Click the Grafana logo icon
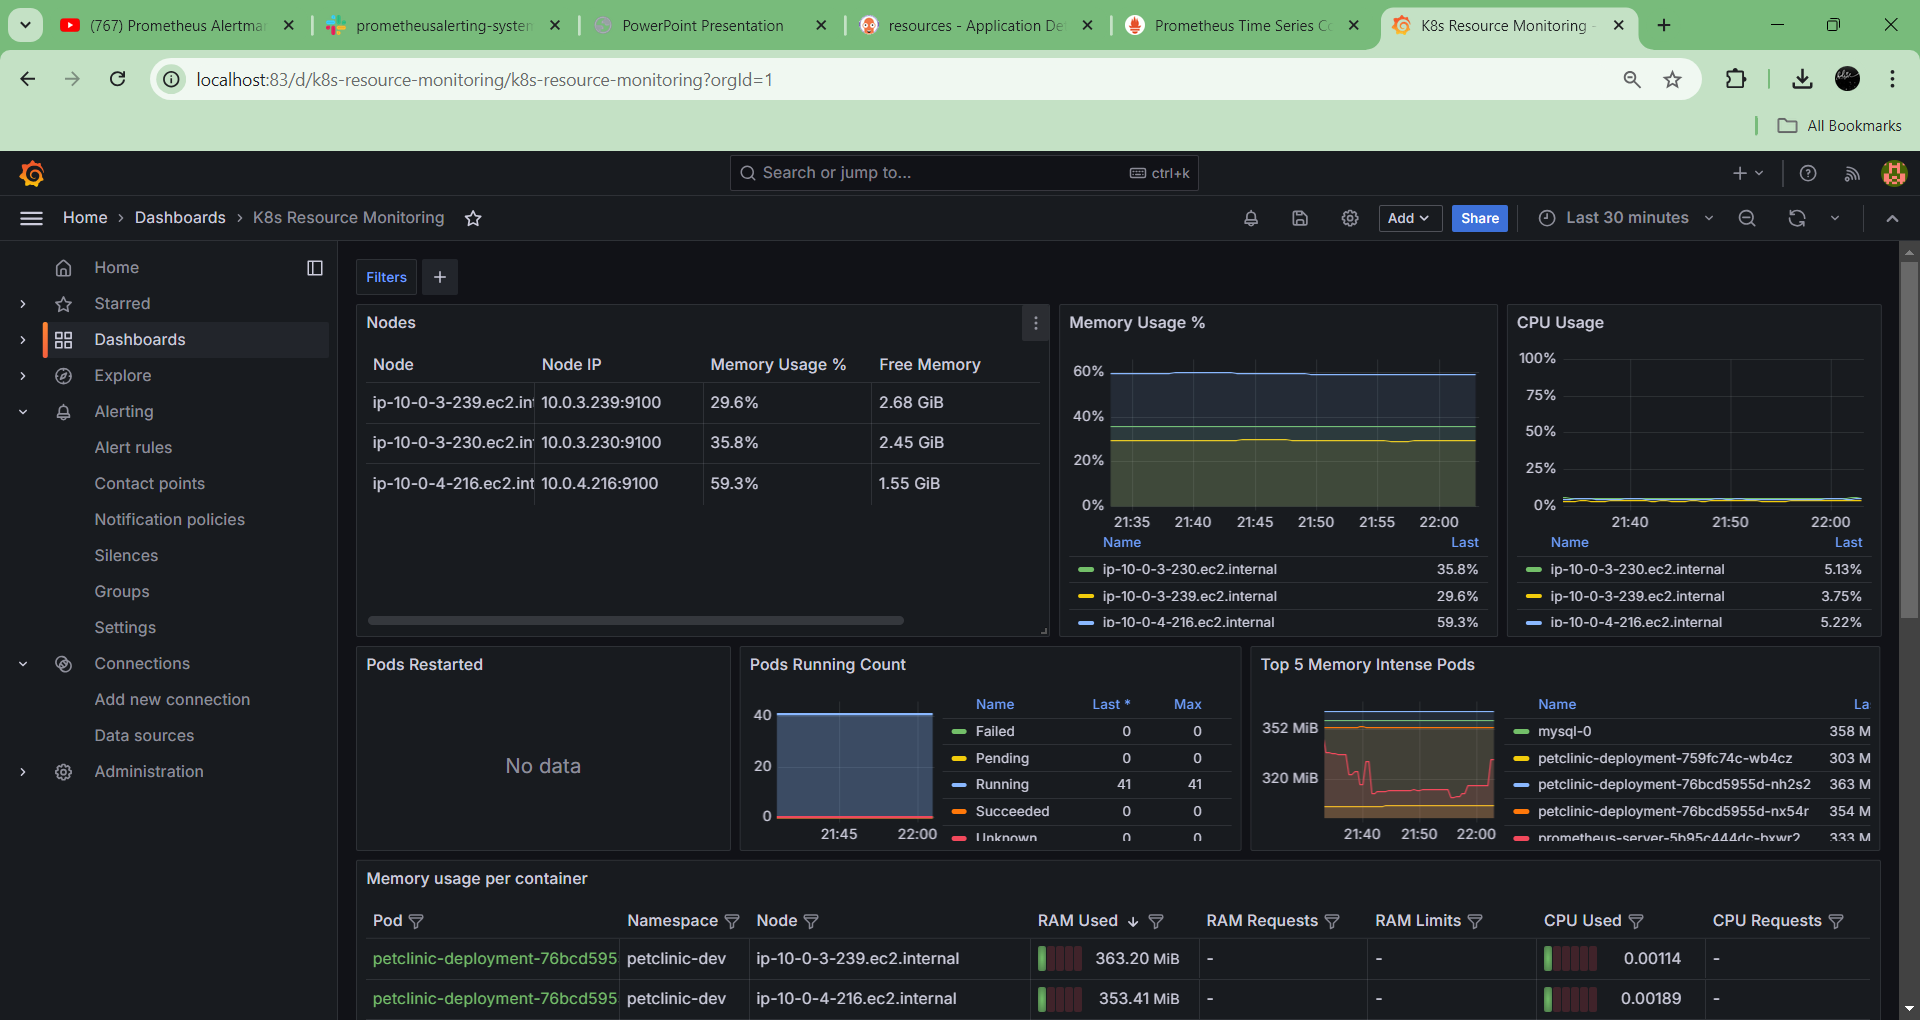The height and width of the screenshot is (1020, 1920). pyautogui.click(x=32, y=174)
